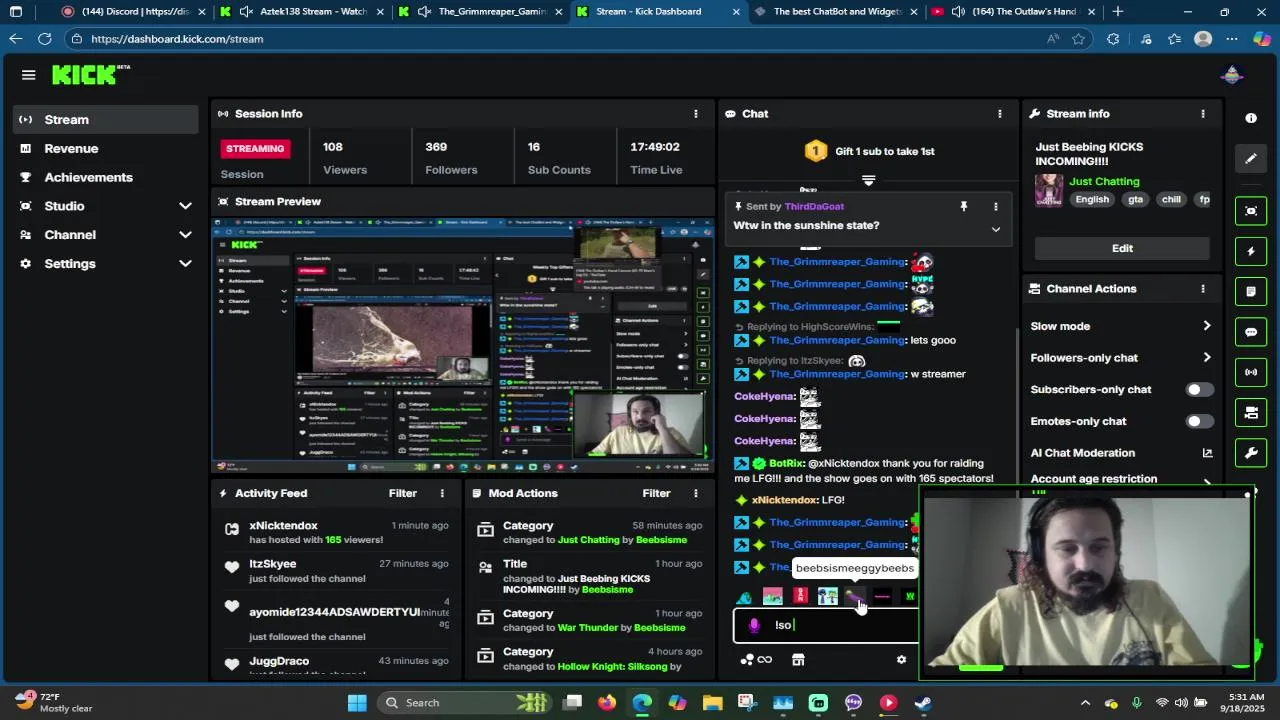1280x720 pixels.
Task: Open Slow mode options chevron
Action: click(1206, 326)
